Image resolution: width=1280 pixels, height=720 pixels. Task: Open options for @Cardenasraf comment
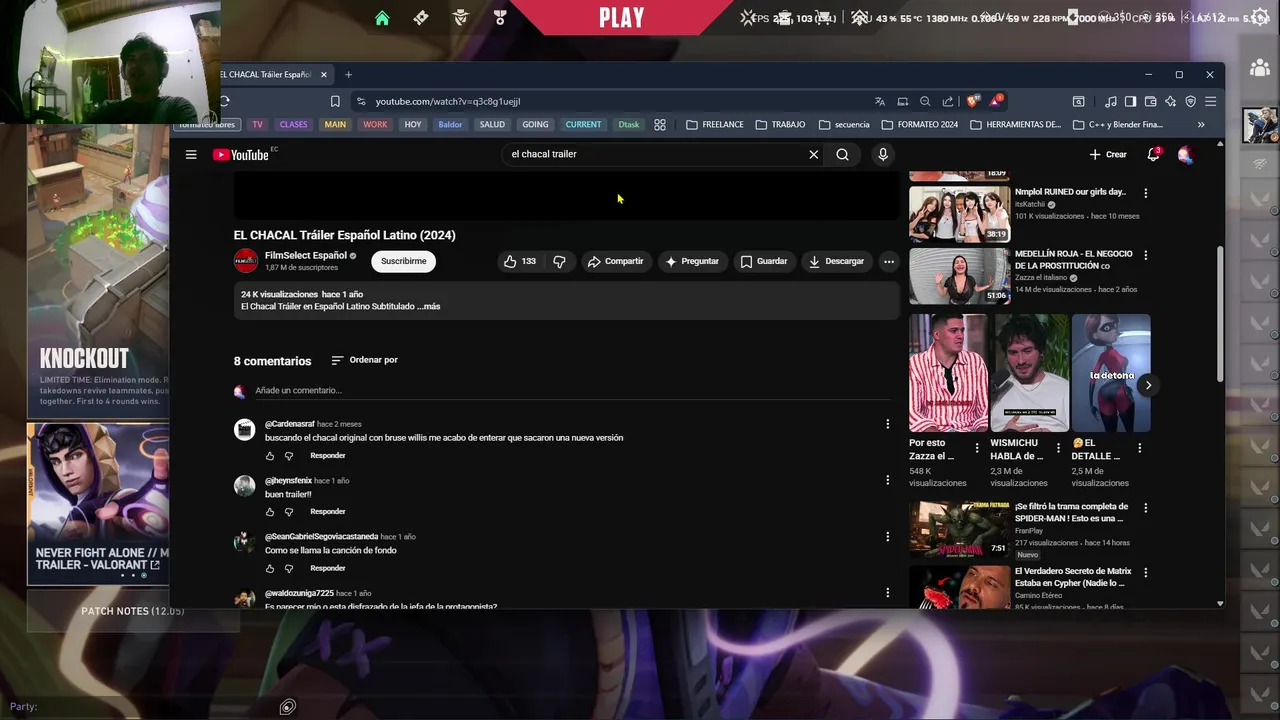(887, 424)
